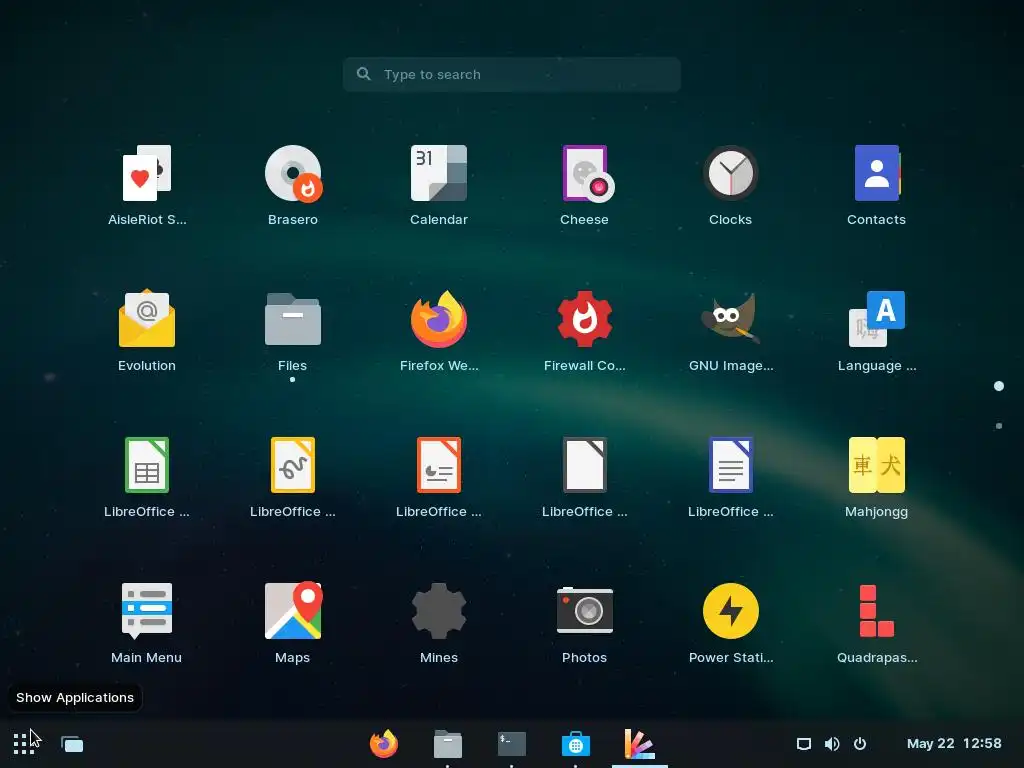Launch Mahjongg tile game
This screenshot has height=768, width=1024.
click(876, 477)
